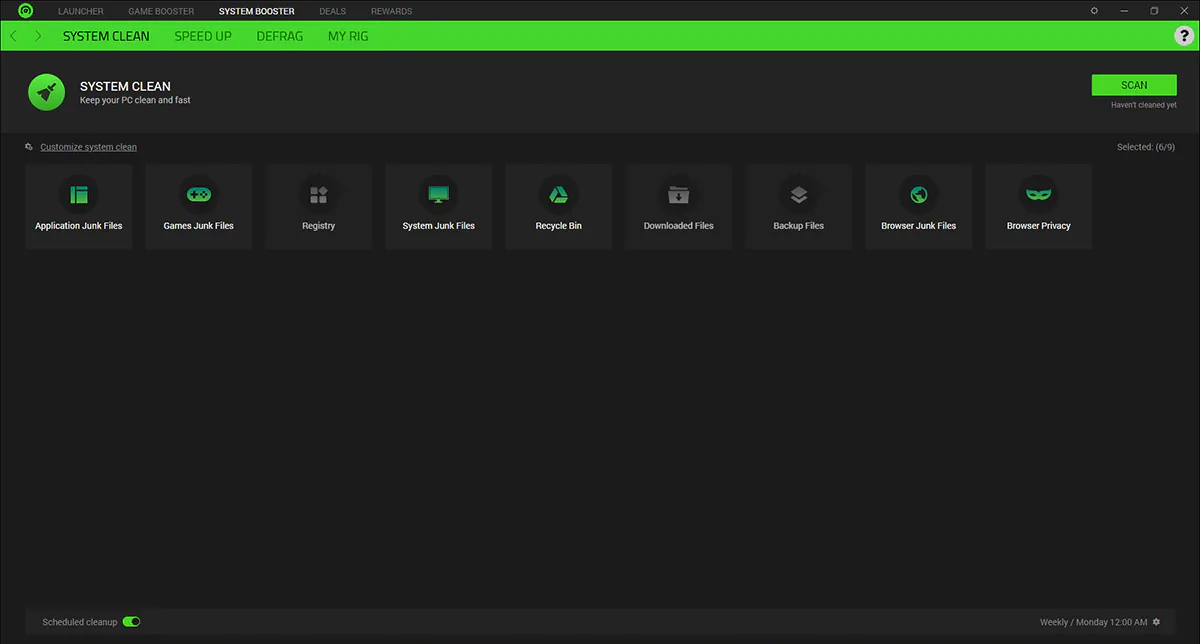Open the help question mark icon
1200x644 pixels.
(1184, 36)
